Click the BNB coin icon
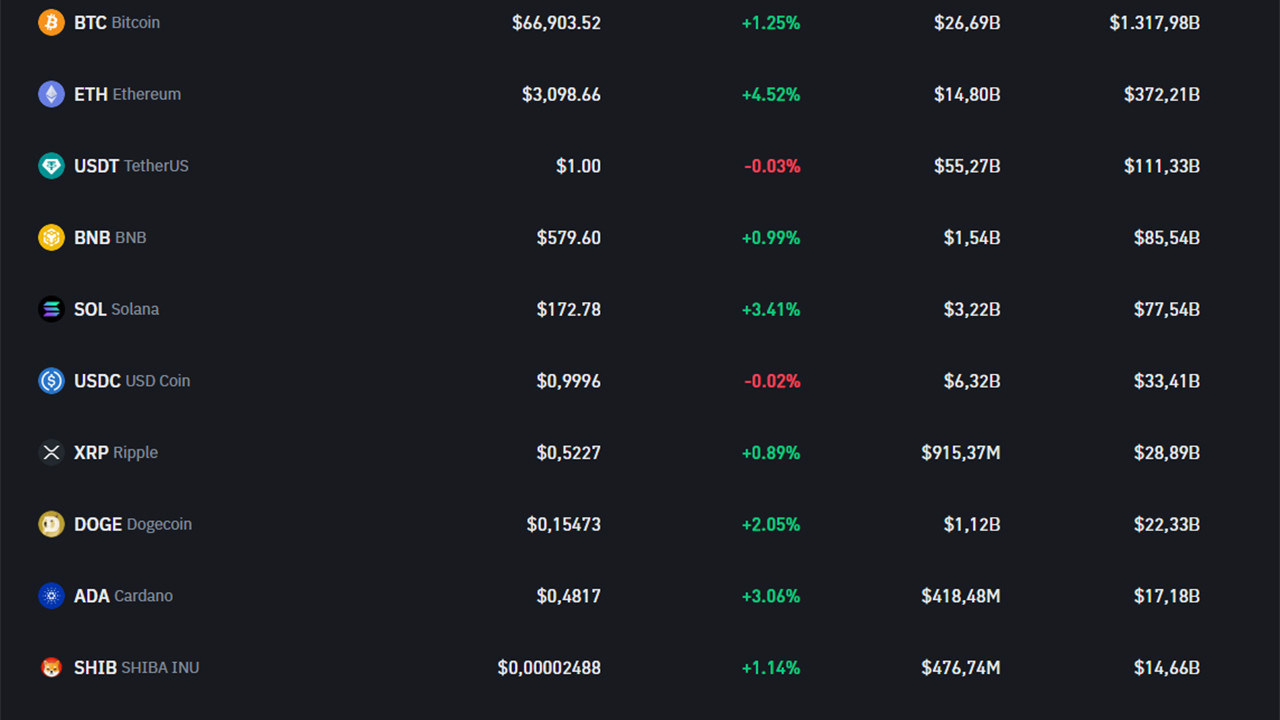 pyautogui.click(x=51, y=237)
